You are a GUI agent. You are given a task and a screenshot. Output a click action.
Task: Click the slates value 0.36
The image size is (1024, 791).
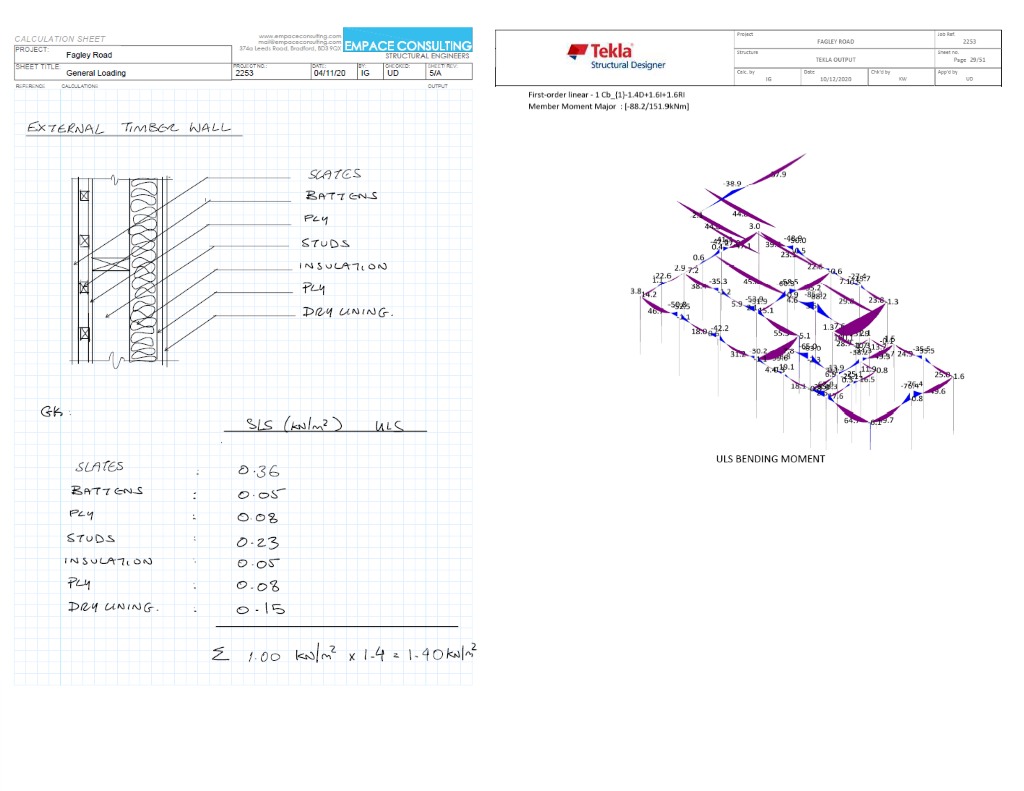[x=259, y=470]
